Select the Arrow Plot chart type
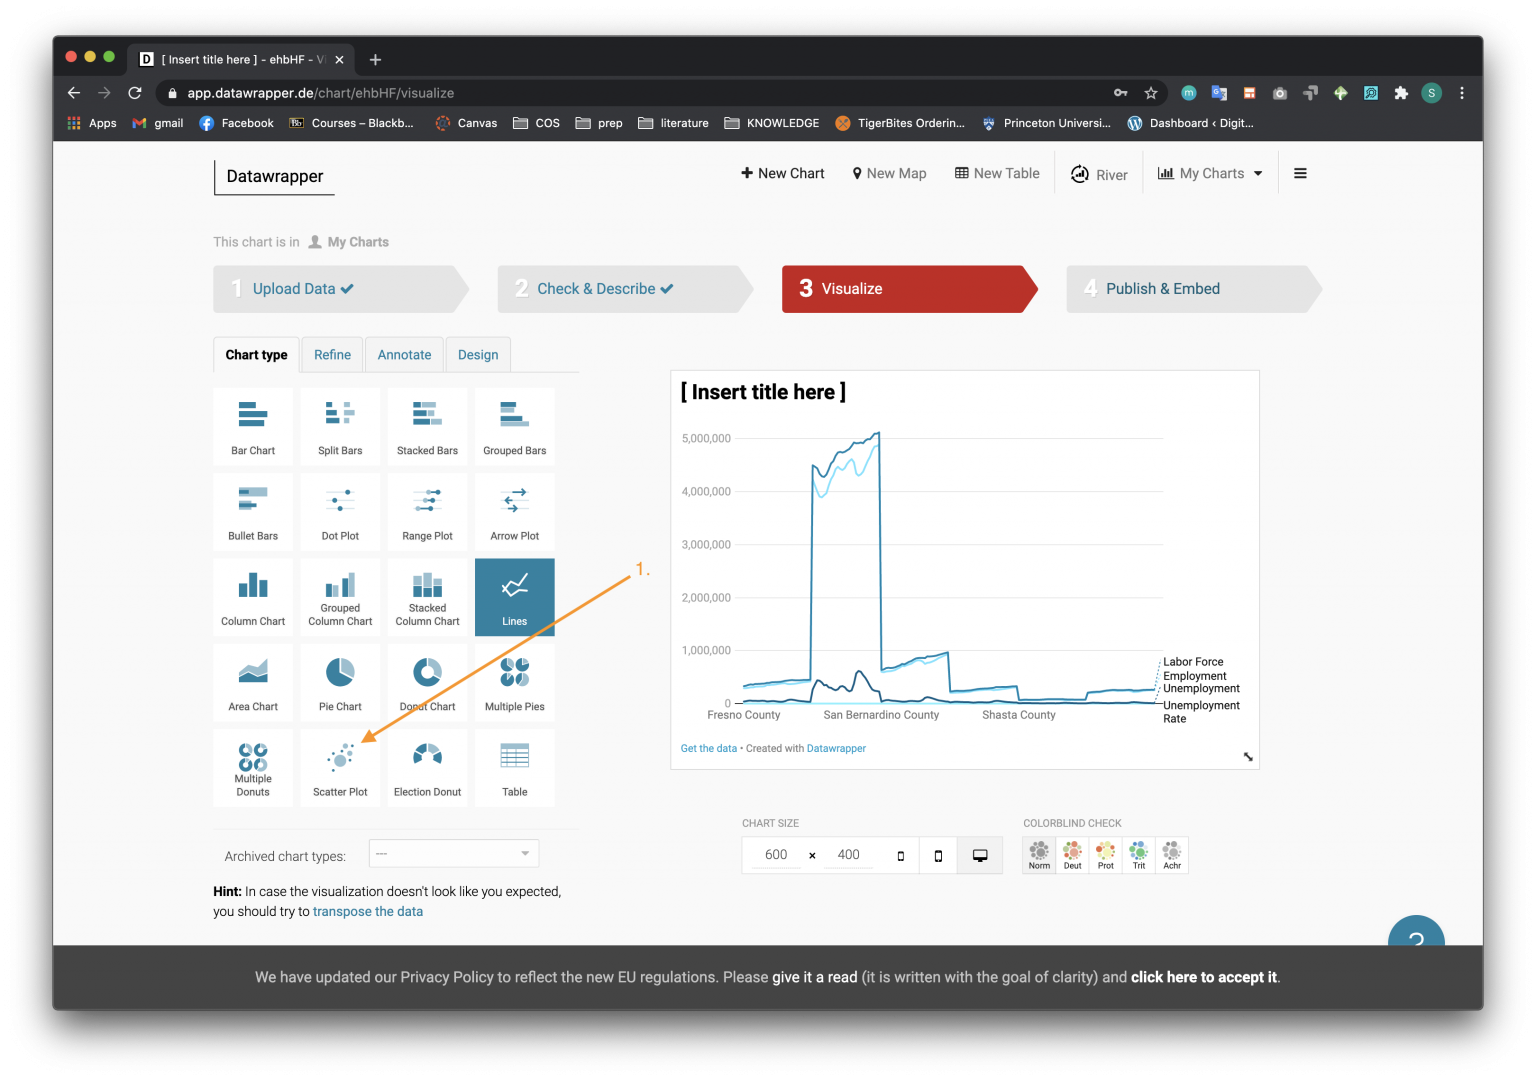The image size is (1536, 1080). click(x=514, y=511)
